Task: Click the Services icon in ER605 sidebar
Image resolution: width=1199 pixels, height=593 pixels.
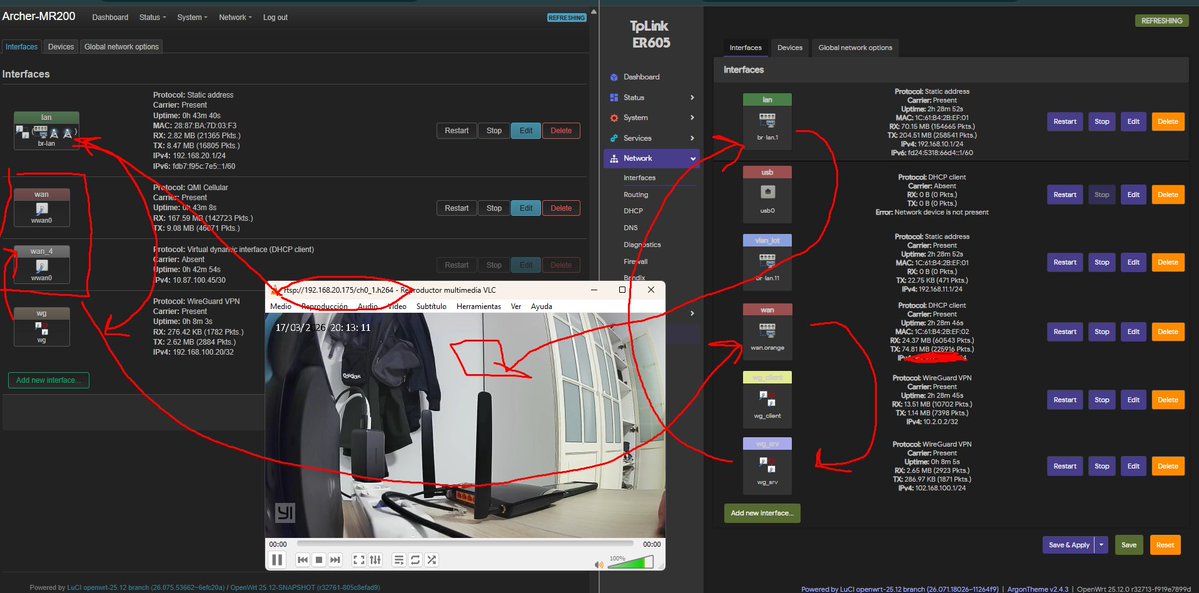Action: pos(614,138)
